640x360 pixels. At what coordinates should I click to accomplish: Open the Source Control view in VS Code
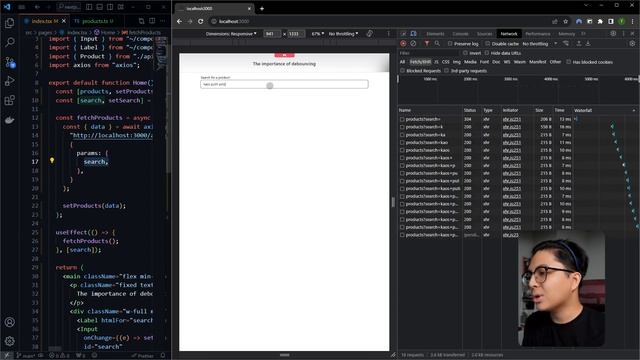click(x=9, y=62)
